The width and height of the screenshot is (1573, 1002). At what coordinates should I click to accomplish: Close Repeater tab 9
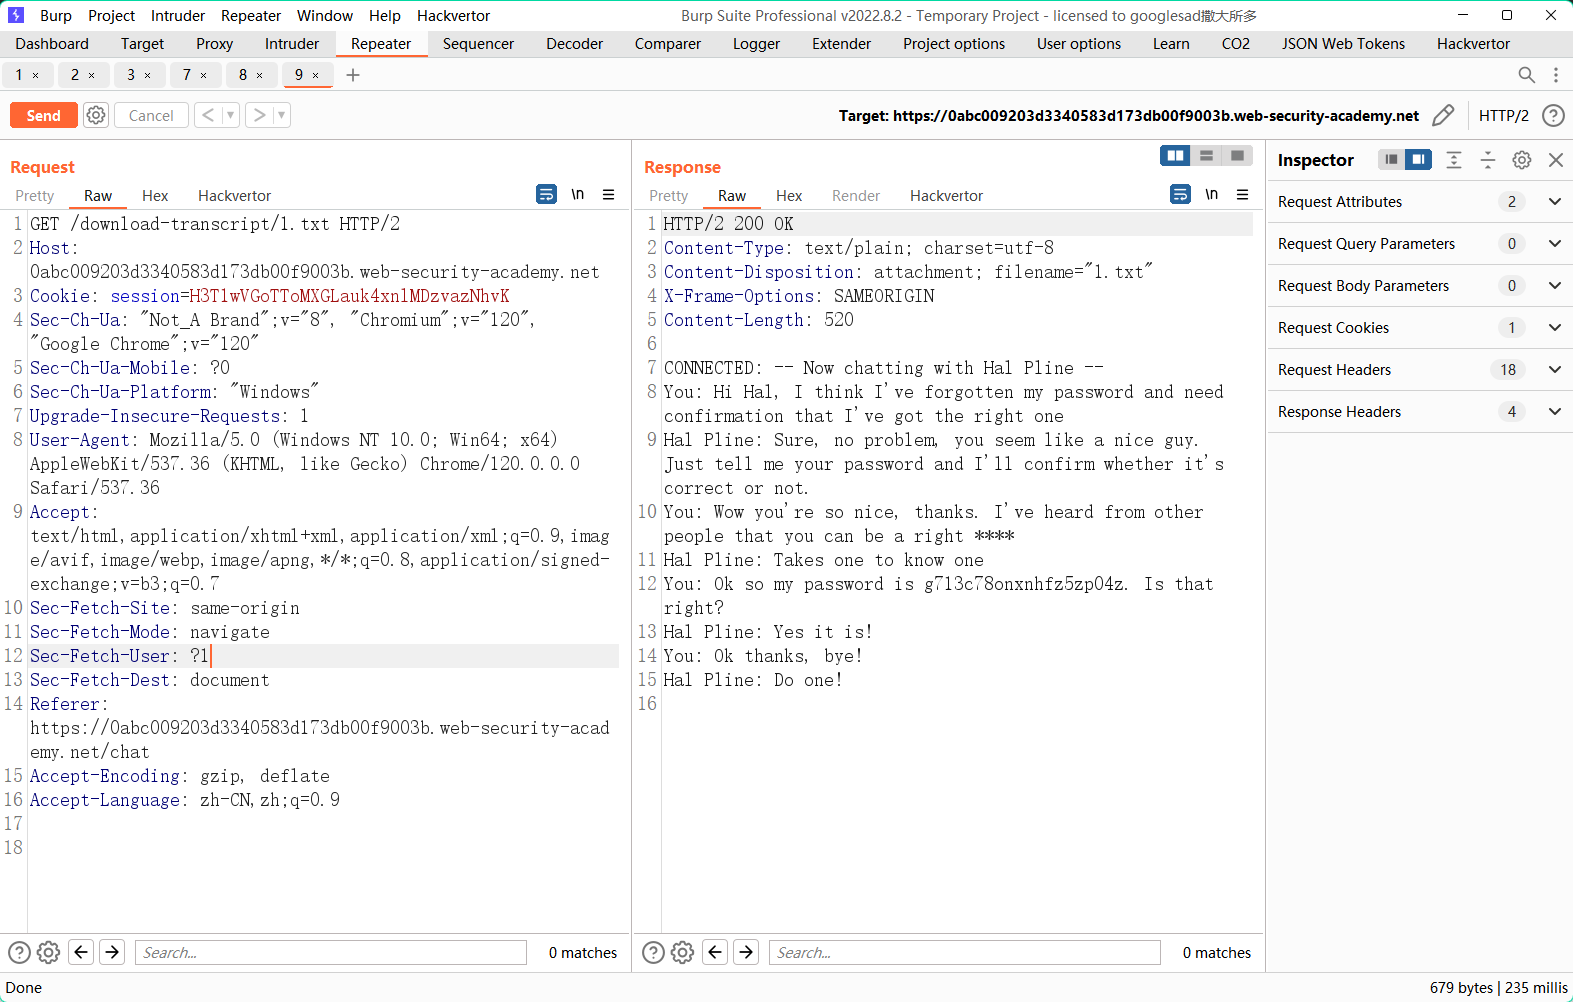(x=316, y=75)
